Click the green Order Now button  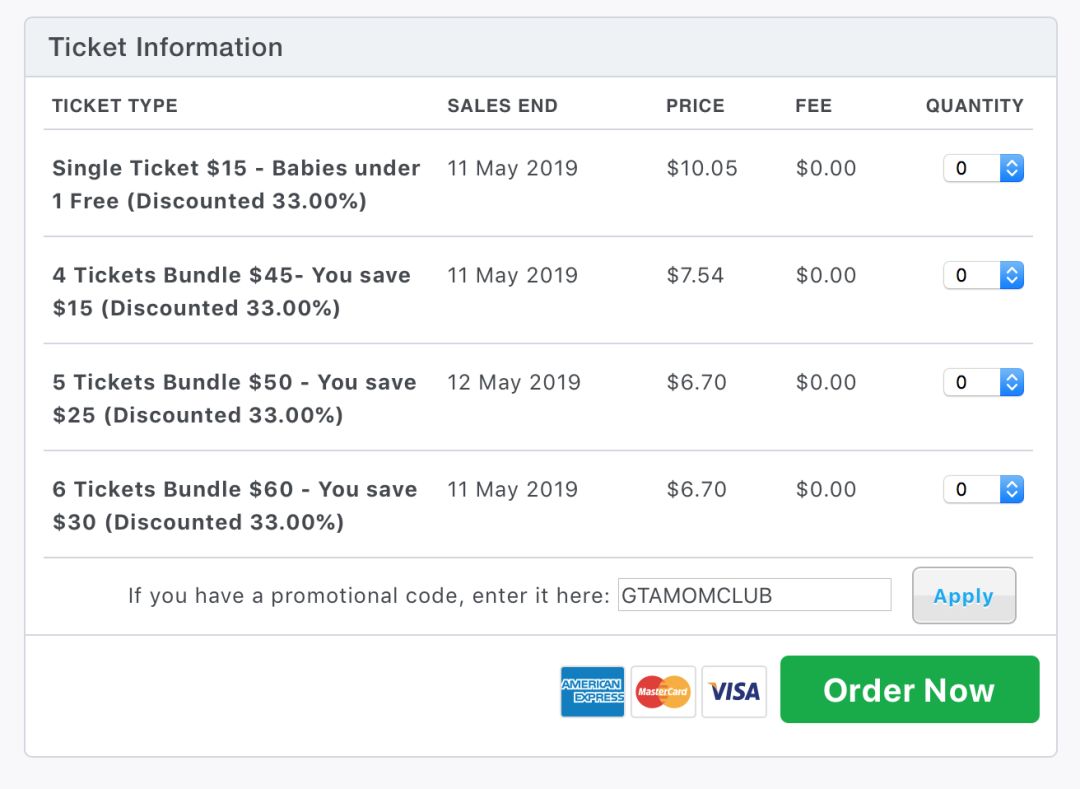(909, 689)
